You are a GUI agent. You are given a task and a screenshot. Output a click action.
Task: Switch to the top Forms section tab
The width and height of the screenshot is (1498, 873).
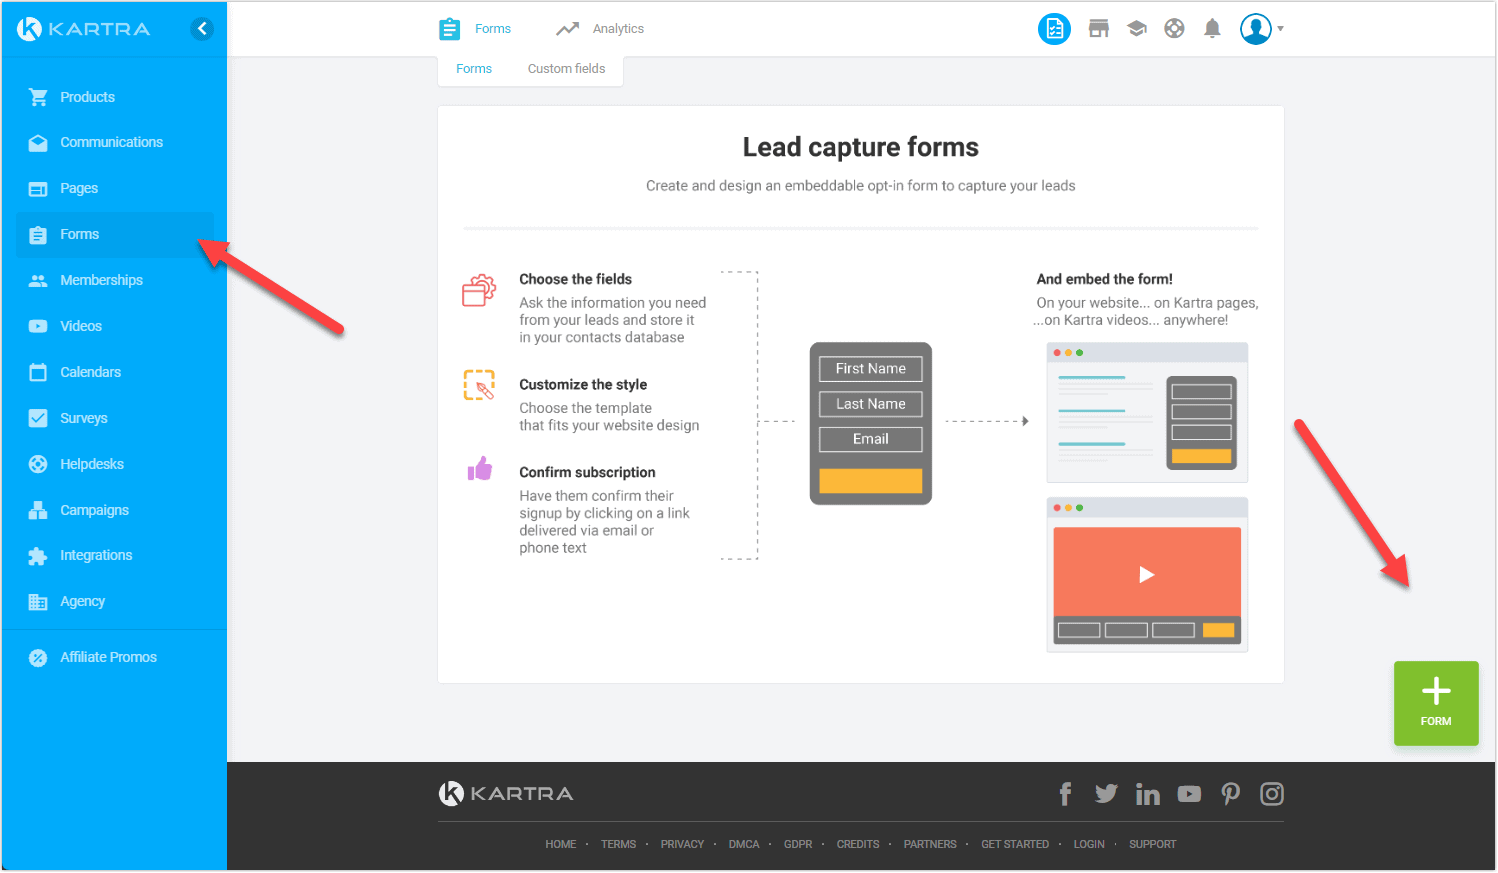pos(475,29)
